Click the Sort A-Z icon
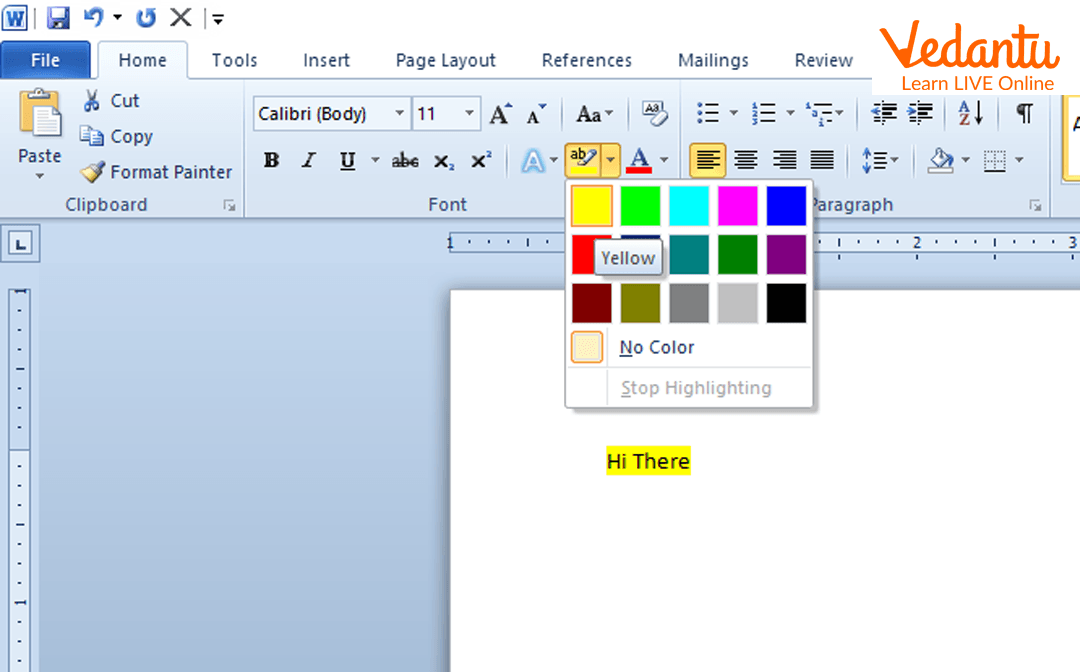 point(970,114)
